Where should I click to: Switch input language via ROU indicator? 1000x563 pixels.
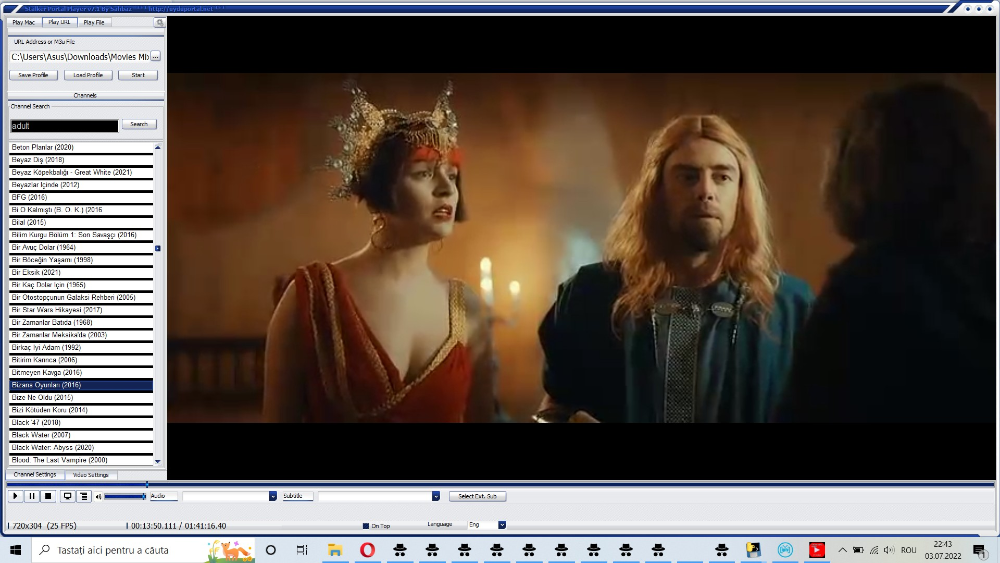(909, 550)
